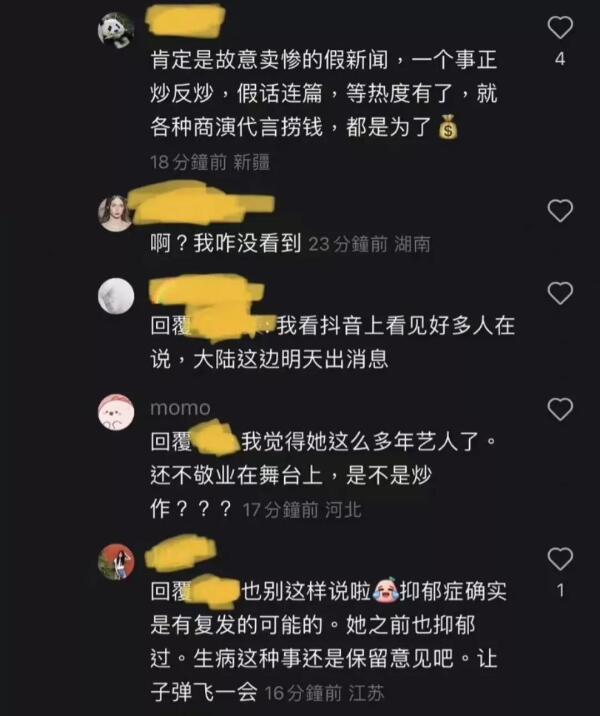The image size is (600, 716).
Task: Like the comment about 假新闻 from 新疆
Action: (x=560, y=27)
